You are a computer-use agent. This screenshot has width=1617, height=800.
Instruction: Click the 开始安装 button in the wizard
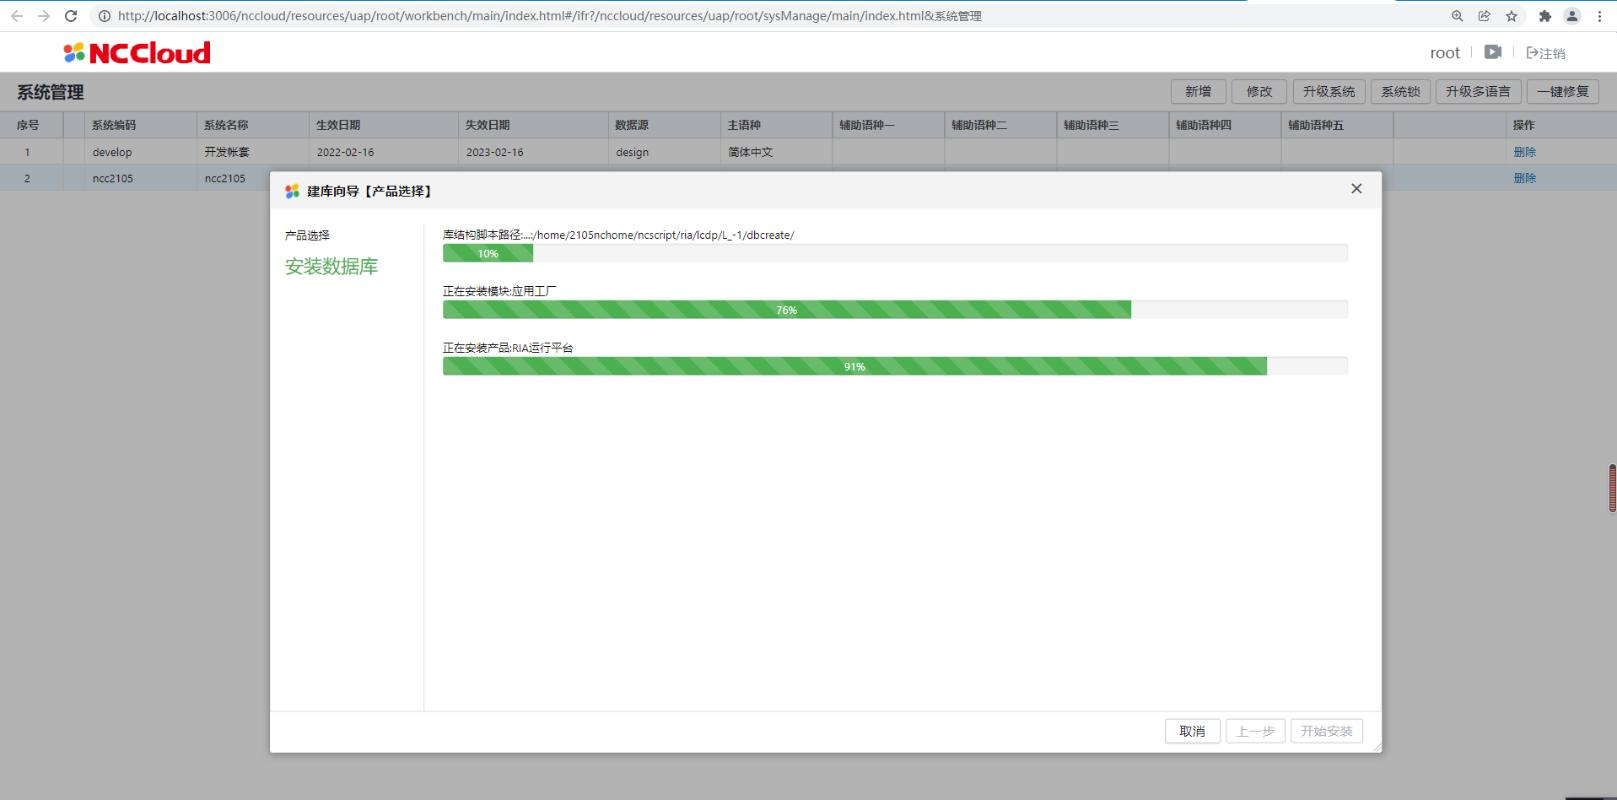1326,731
